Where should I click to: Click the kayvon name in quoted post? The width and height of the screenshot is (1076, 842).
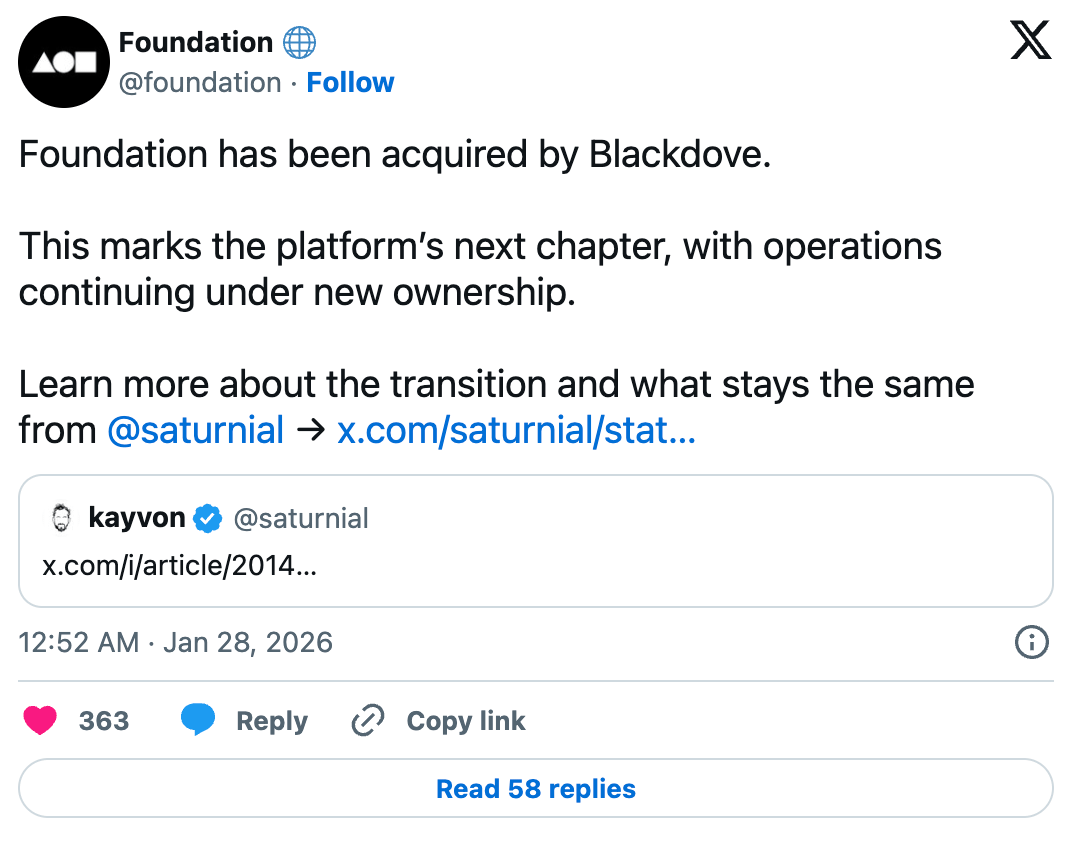[x=137, y=518]
